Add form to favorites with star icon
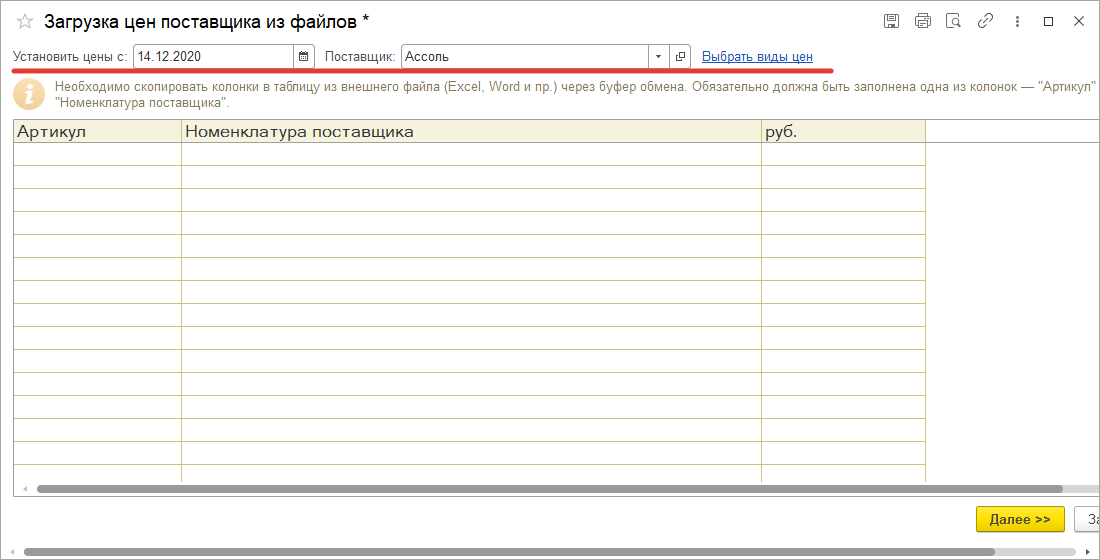Screen dimensions: 1100x560 25,21
